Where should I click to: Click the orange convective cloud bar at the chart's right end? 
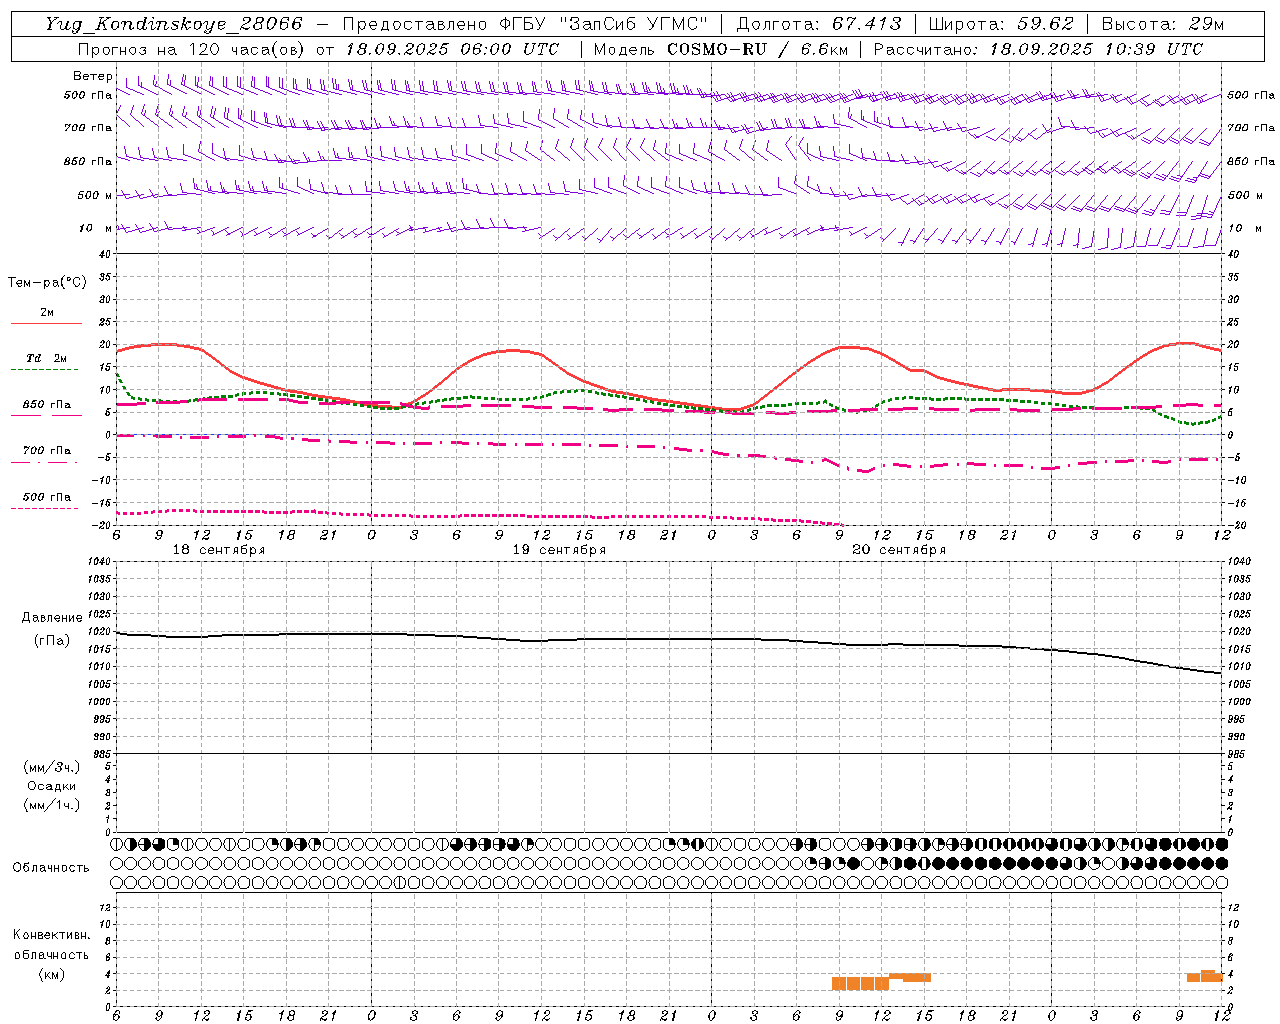(1205, 976)
